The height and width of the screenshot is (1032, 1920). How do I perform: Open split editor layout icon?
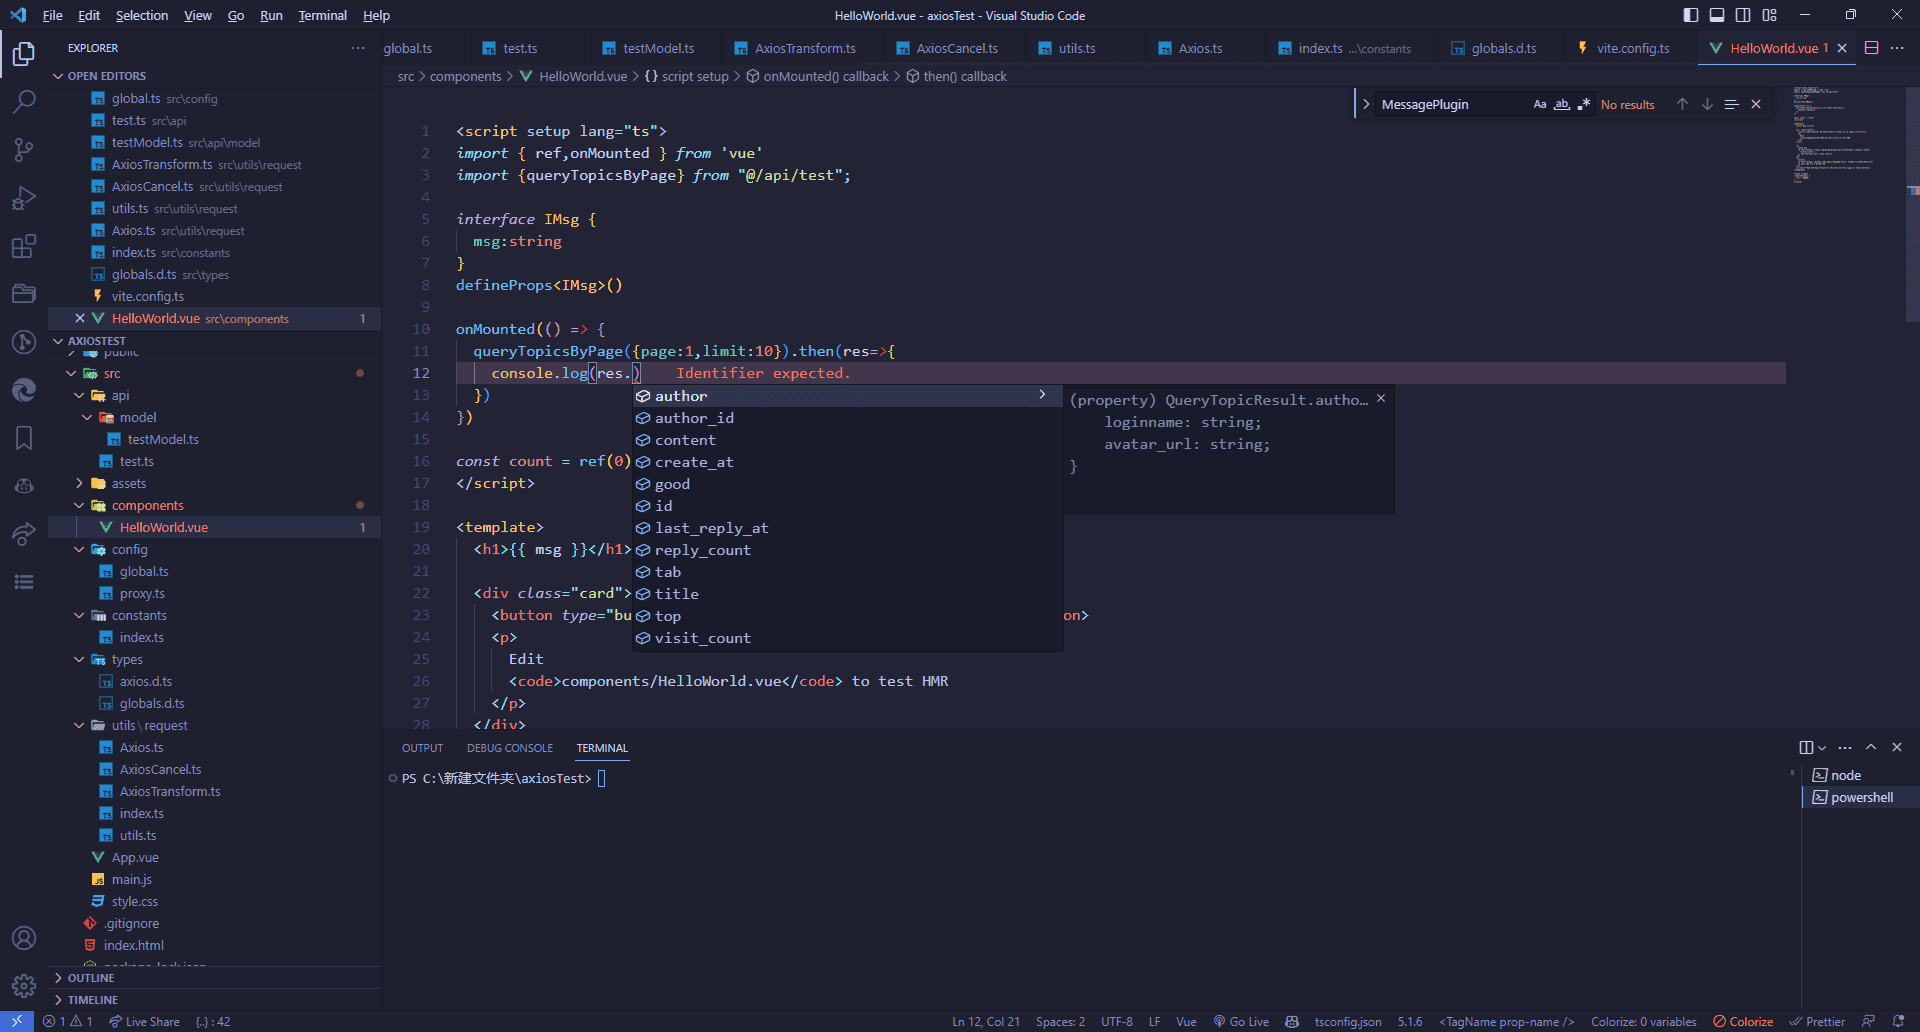point(1872,48)
